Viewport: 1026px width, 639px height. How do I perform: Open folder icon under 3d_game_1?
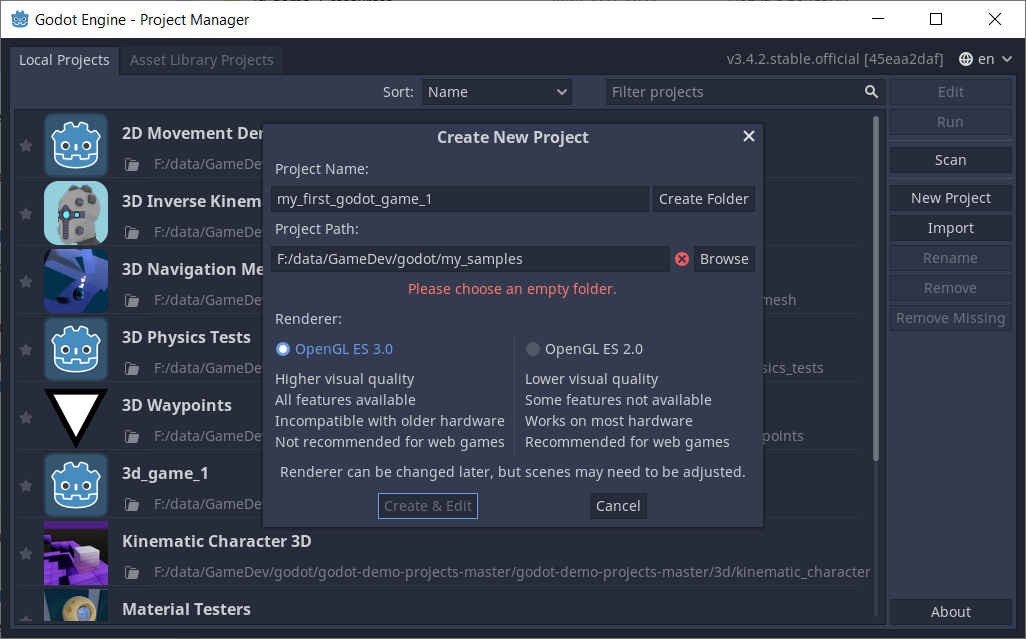pos(132,504)
